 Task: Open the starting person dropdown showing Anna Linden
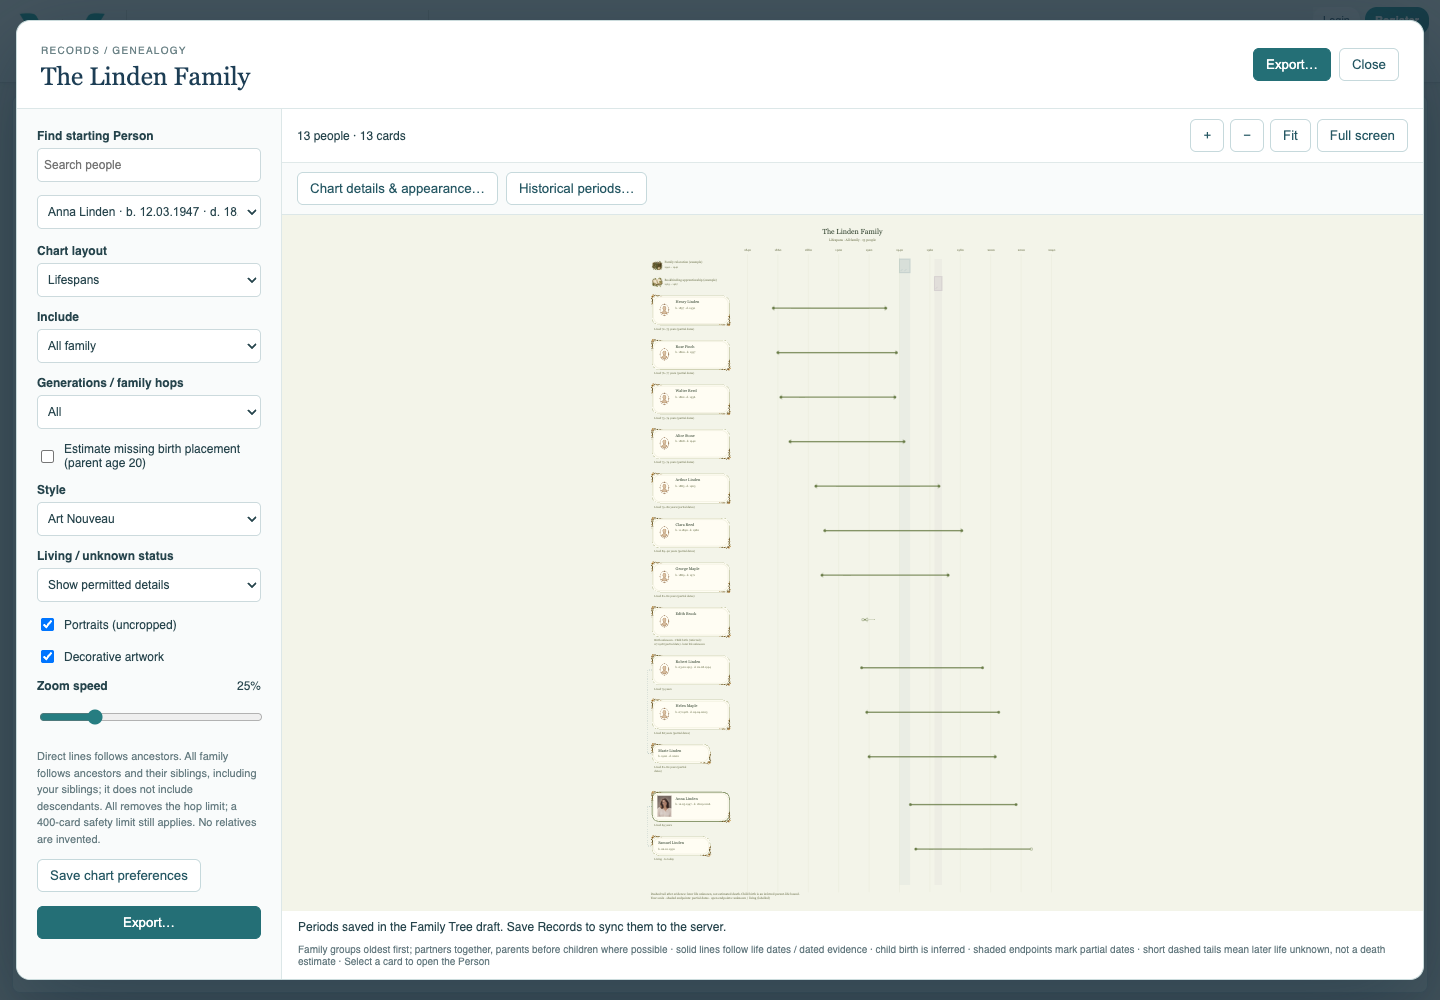coord(149,212)
